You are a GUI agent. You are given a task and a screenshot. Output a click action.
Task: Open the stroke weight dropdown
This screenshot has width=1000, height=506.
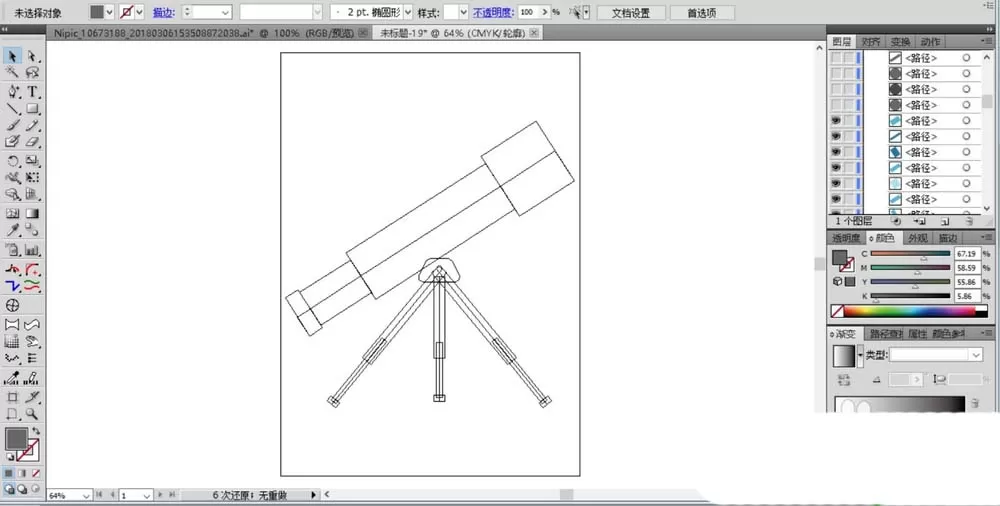click(225, 12)
